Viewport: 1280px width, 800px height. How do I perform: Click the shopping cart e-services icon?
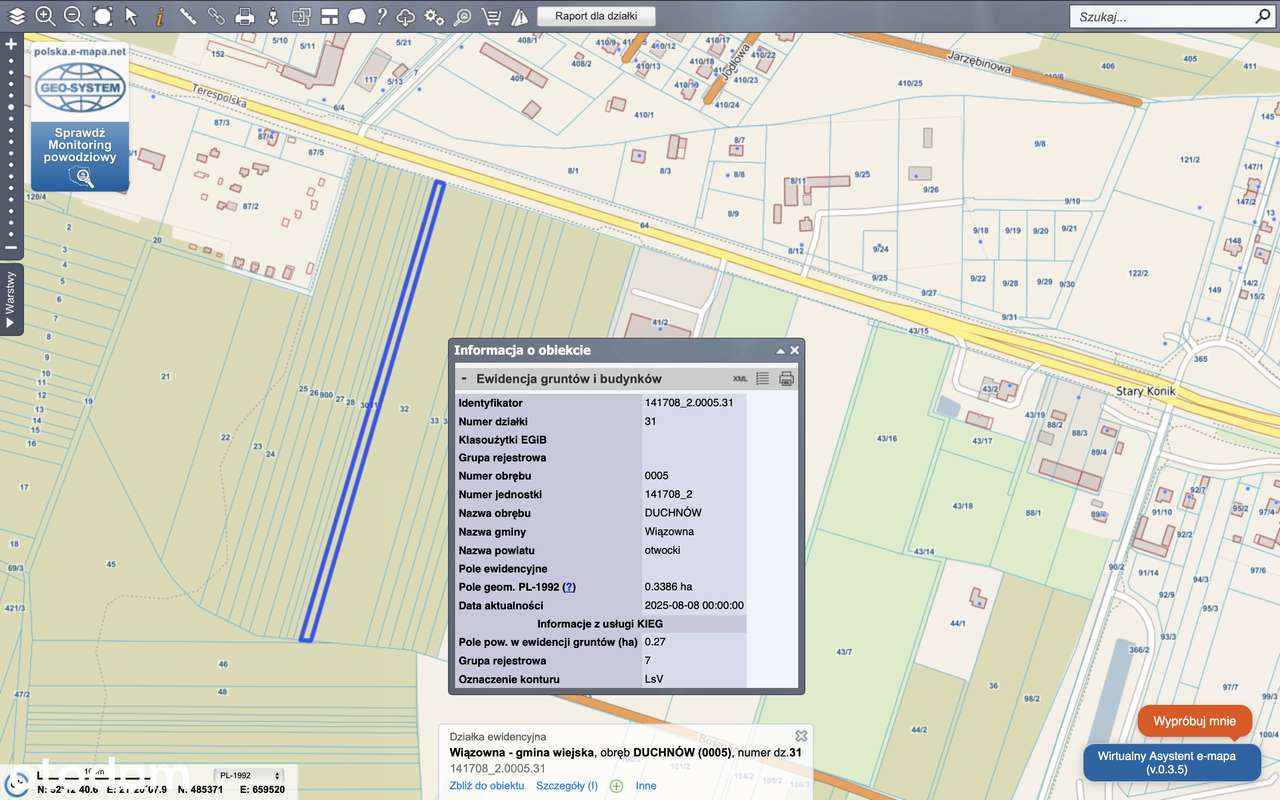(x=491, y=16)
